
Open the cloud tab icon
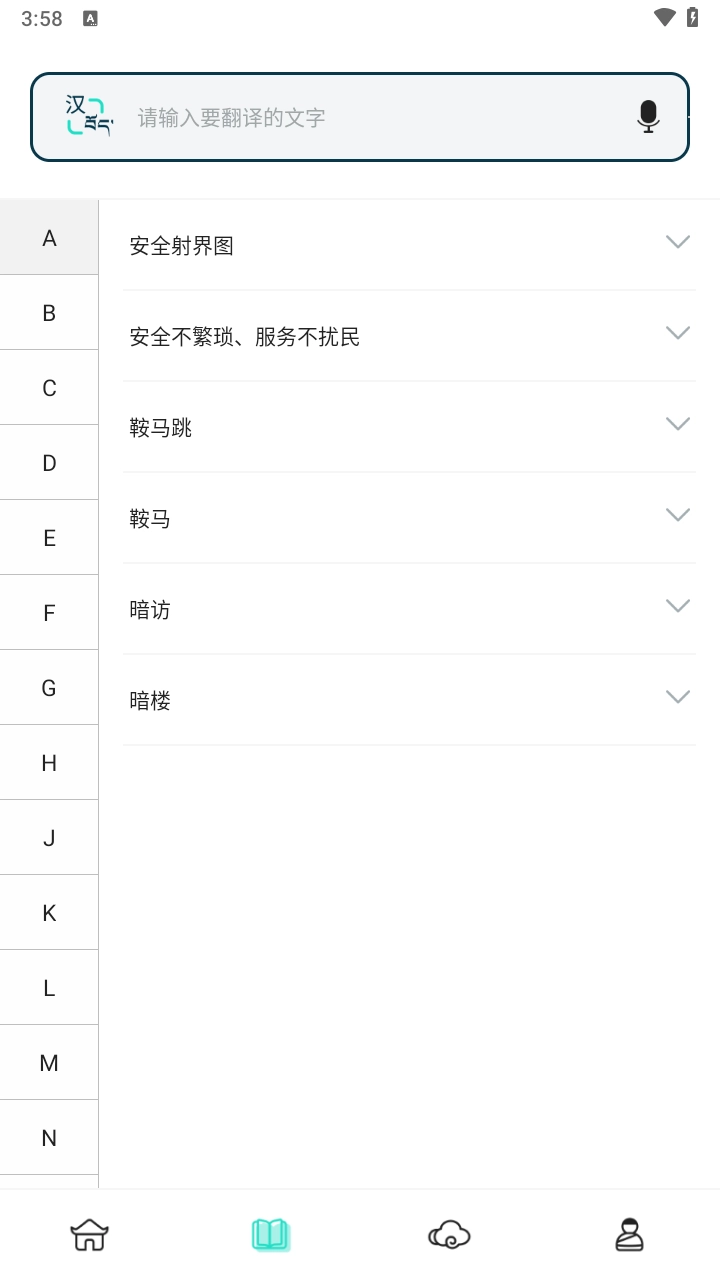(449, 1235)
